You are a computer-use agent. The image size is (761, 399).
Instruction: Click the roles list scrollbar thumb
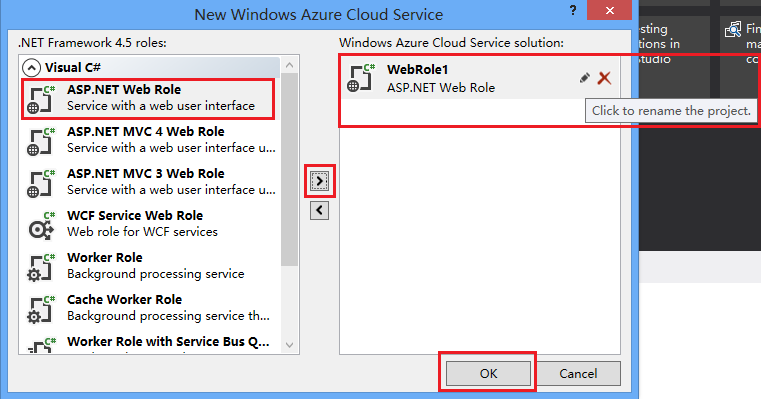point(290,169)
